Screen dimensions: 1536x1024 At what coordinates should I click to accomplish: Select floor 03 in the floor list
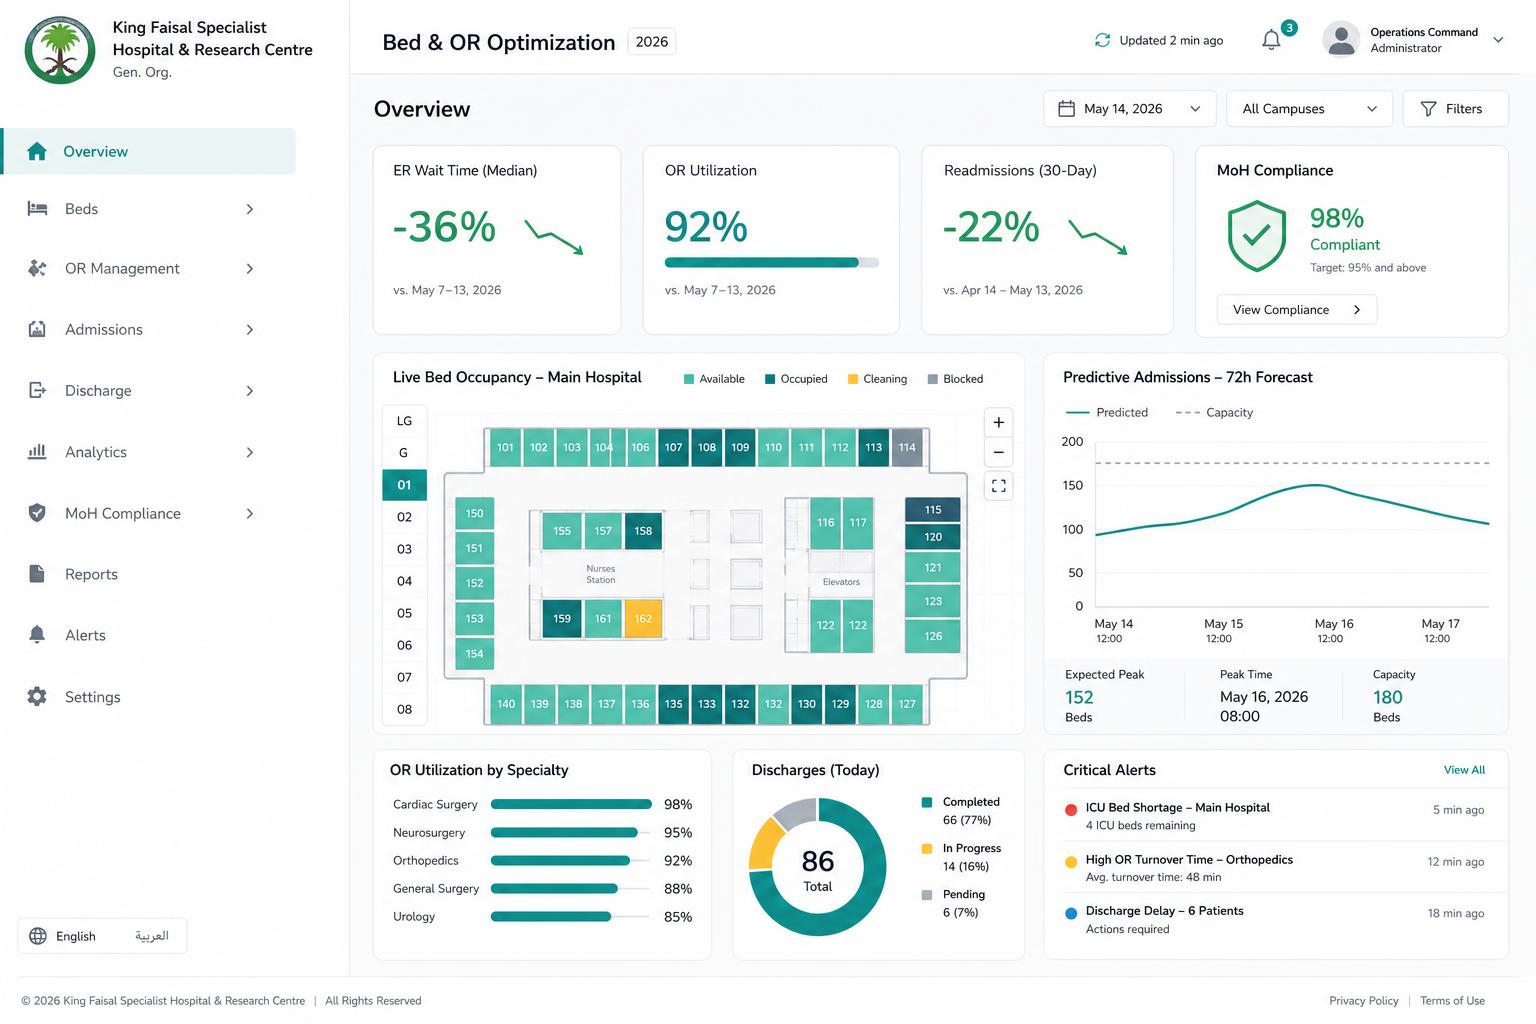click(x=404, y=549)
